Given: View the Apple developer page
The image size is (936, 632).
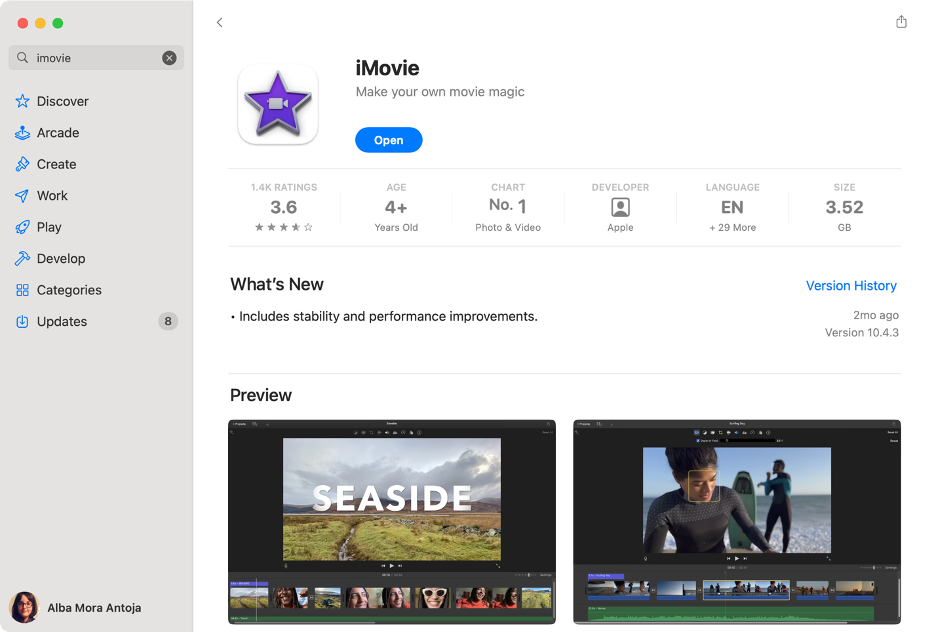Looking at the screenshot, I should 620,206.
